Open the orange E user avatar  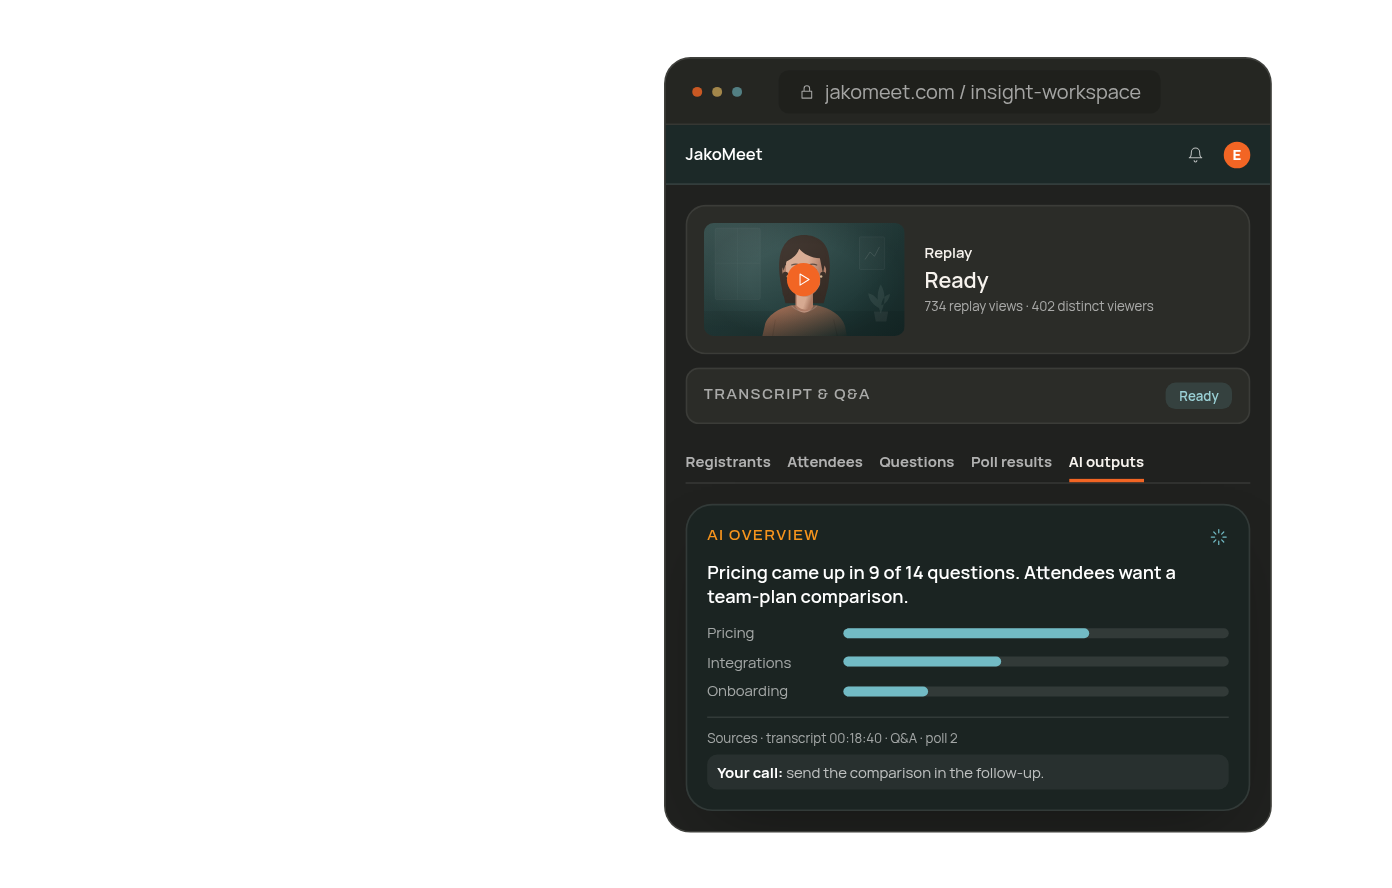coord(1237,155)
